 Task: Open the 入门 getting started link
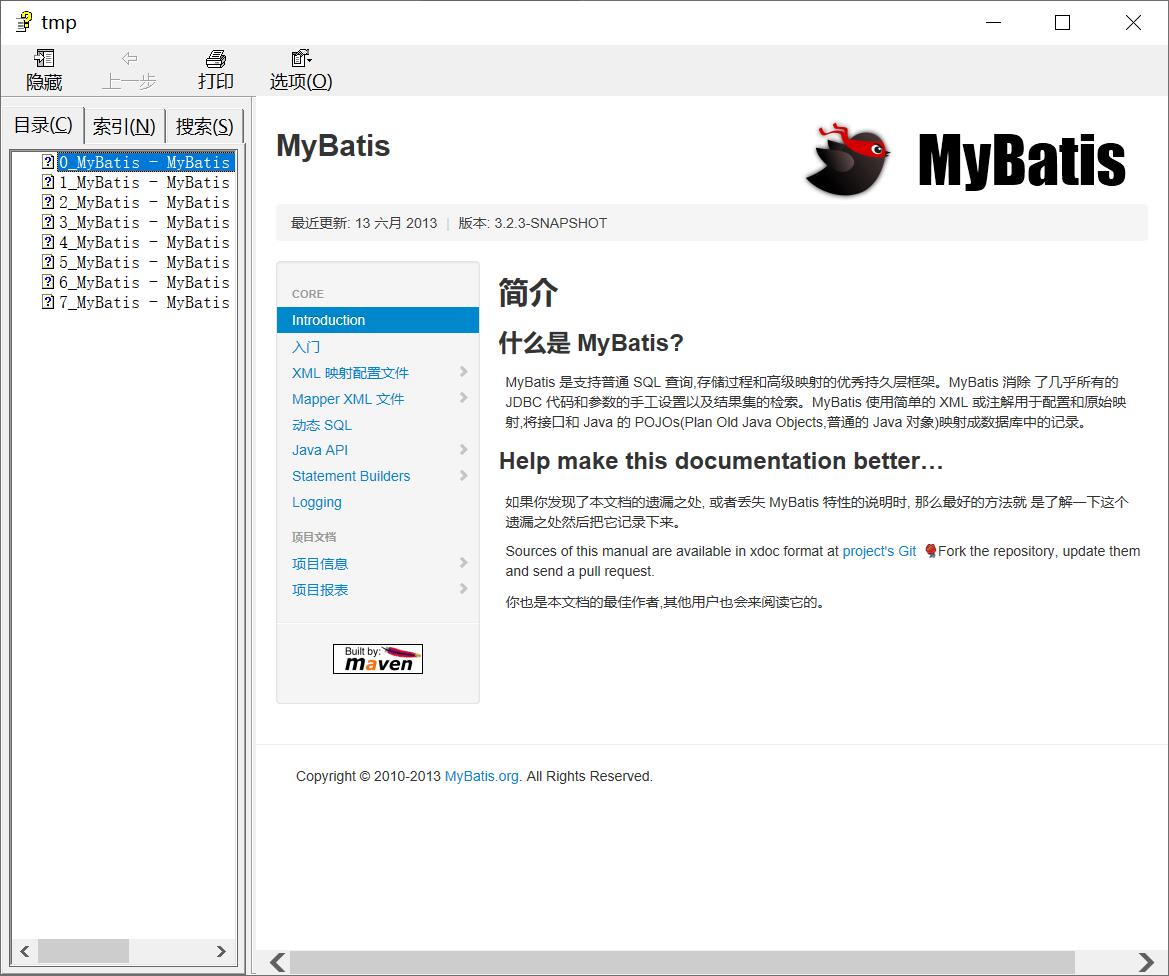(306, 347)
